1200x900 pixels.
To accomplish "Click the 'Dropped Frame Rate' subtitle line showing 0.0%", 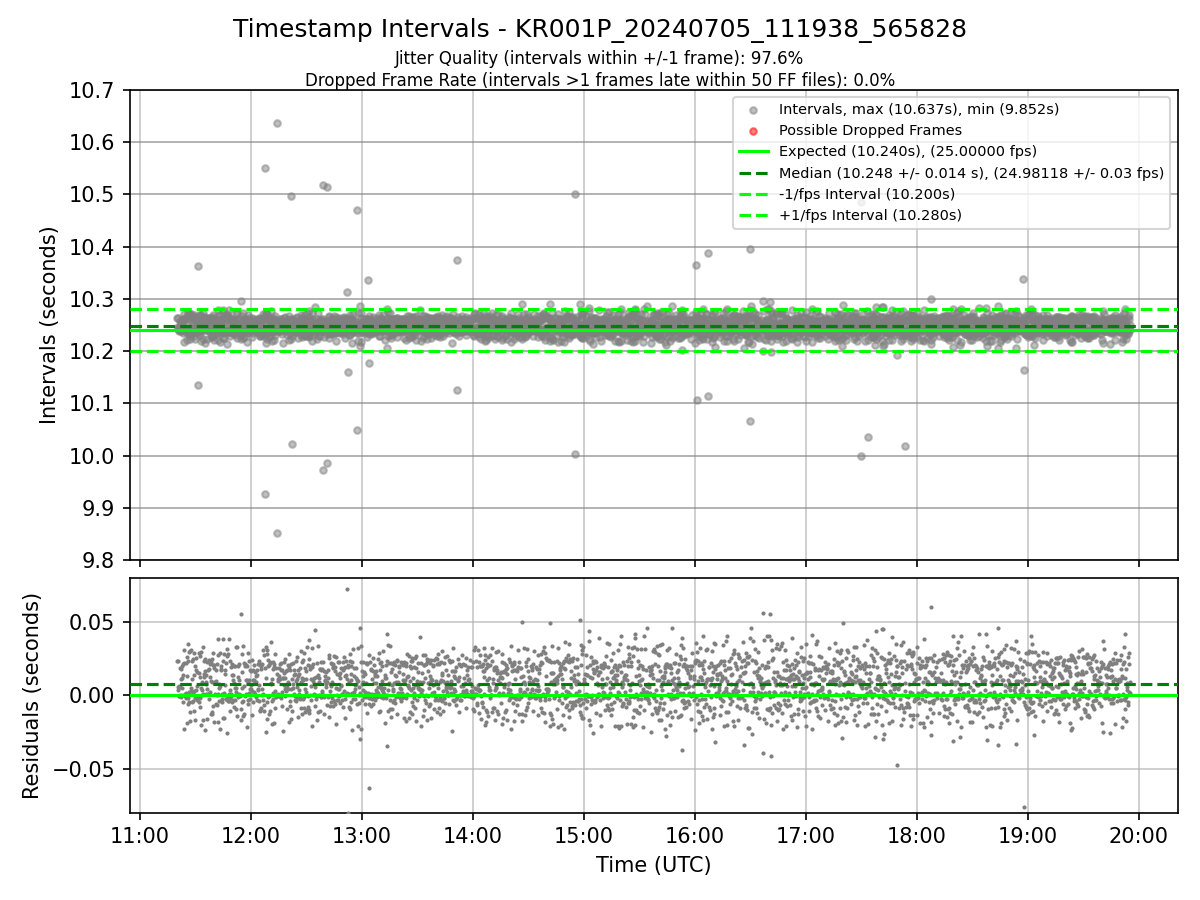I will [600, 79].
